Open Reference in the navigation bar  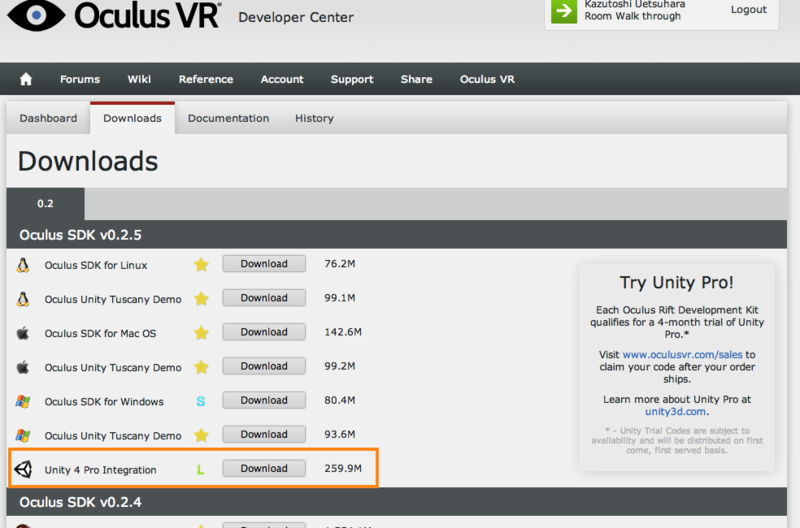point(206,79)
